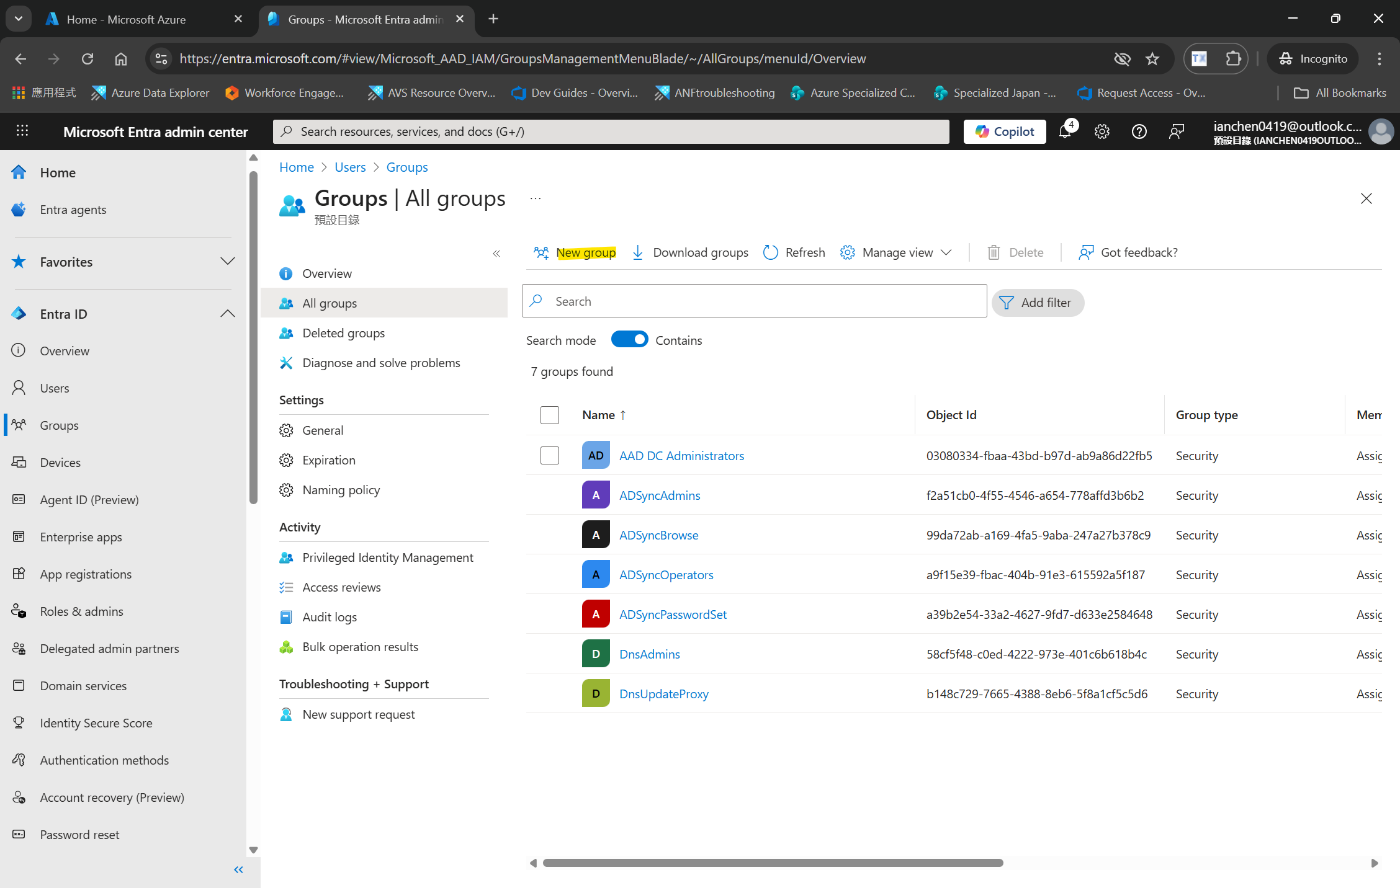Open the DnsUpdateProxy group link
Image resolution: width=1400 pixels, height=888 pixels.
pos(664,694)
